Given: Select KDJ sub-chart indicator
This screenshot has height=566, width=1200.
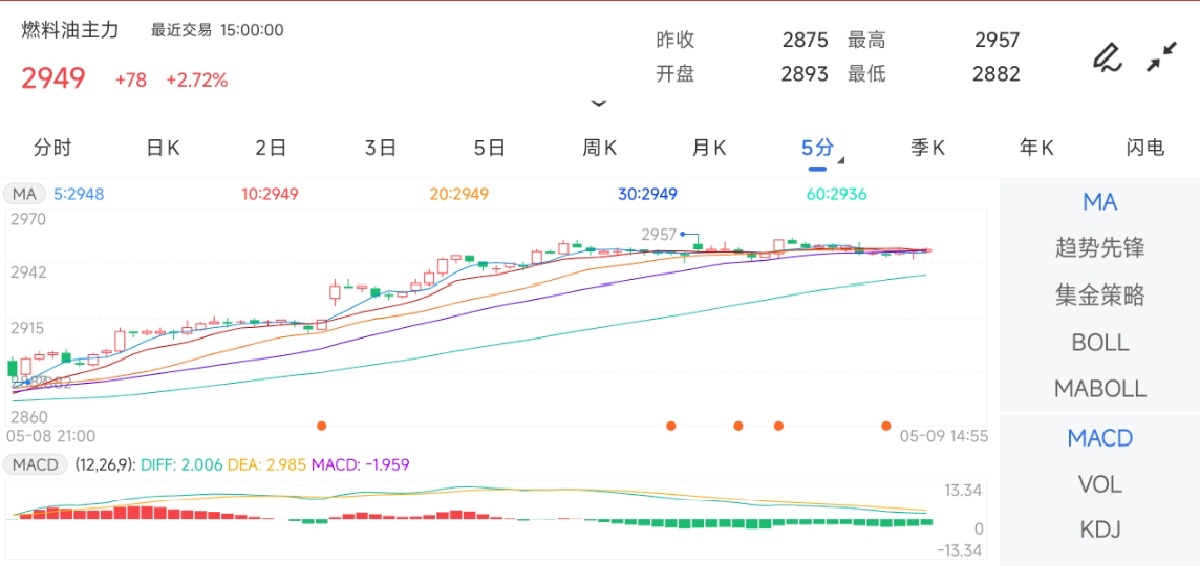Looking at the screenshot, I should tap(1100, 530).
